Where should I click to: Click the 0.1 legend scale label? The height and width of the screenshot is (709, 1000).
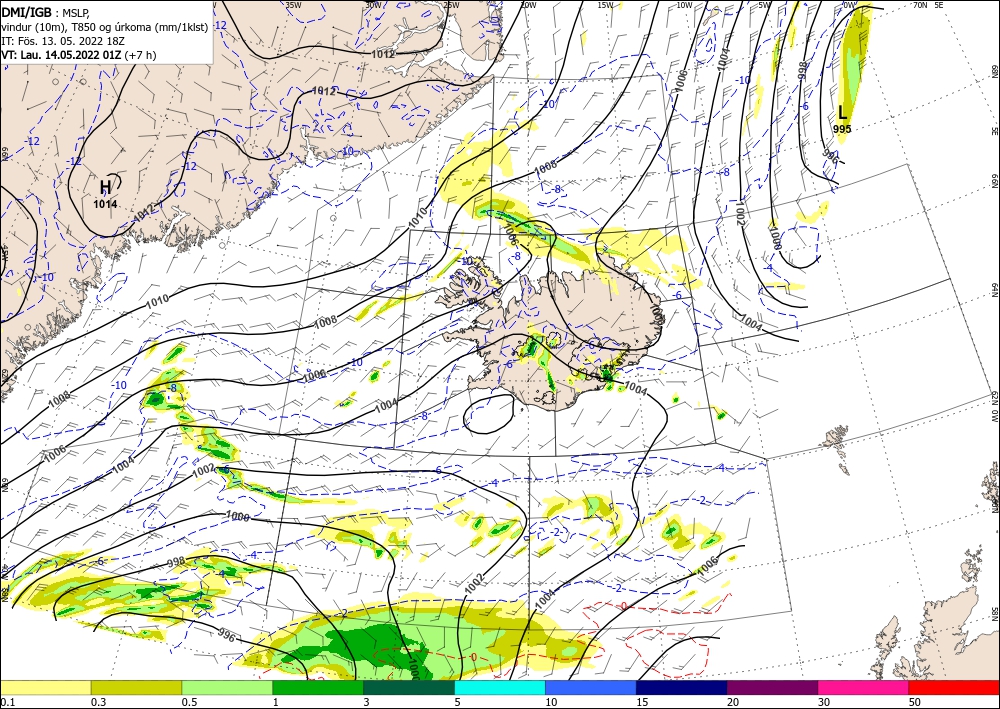coord(6,702)
